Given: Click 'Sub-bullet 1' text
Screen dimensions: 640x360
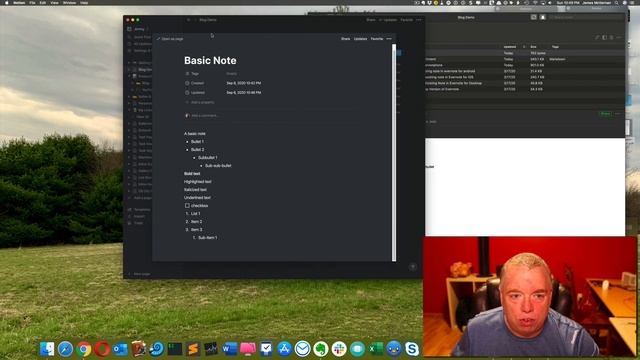Looking at the screenshot, I should point(207,158).
